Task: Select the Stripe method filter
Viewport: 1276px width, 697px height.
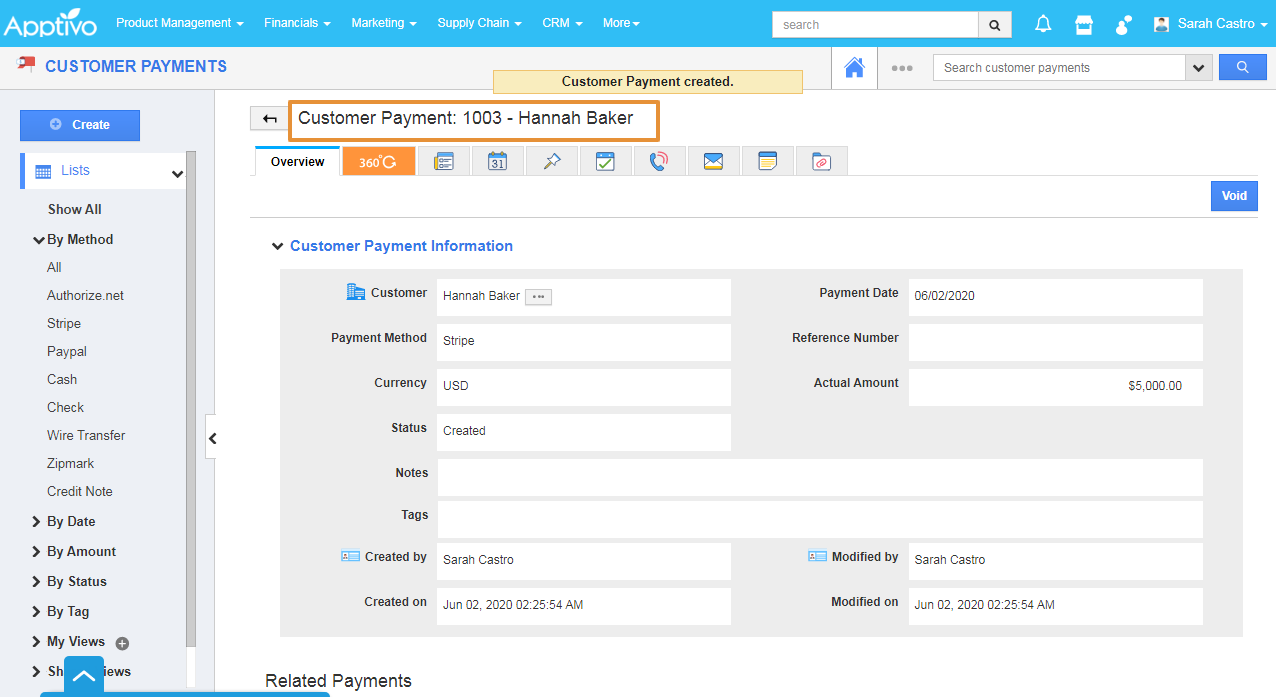Action: pyautogui.click(x=64, y=323)
